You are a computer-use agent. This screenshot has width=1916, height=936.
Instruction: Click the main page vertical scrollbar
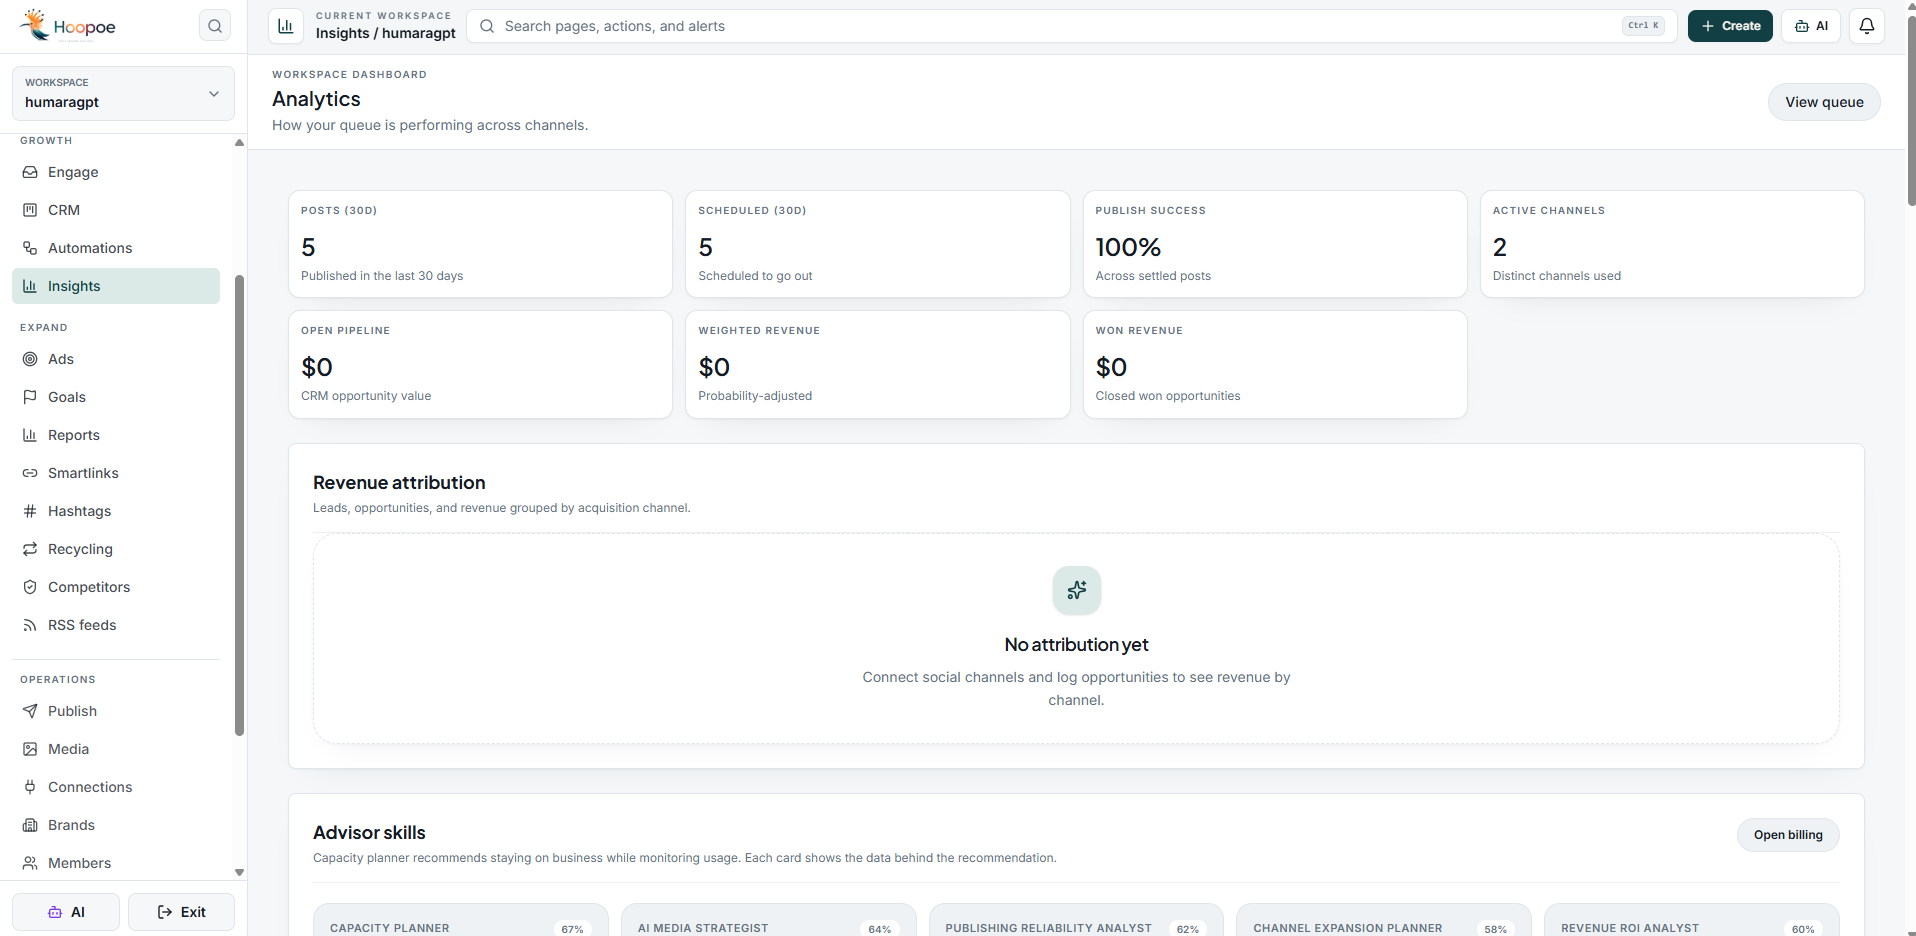pyautogui.click(x=1911, y=110)
